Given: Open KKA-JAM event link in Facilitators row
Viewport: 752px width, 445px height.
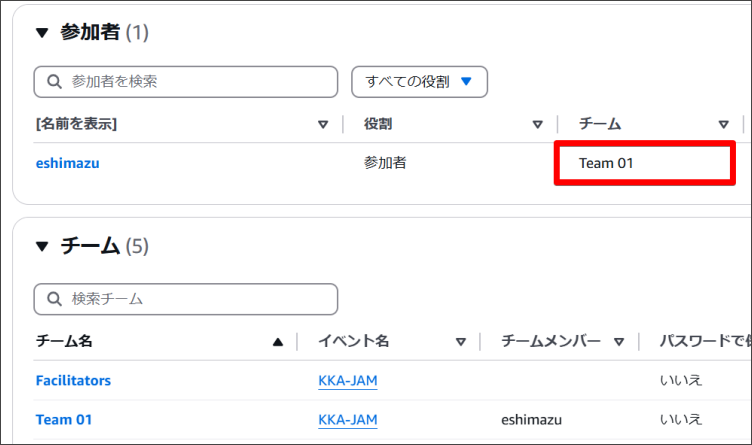Looking at the screenshot, I should (347, 380).
